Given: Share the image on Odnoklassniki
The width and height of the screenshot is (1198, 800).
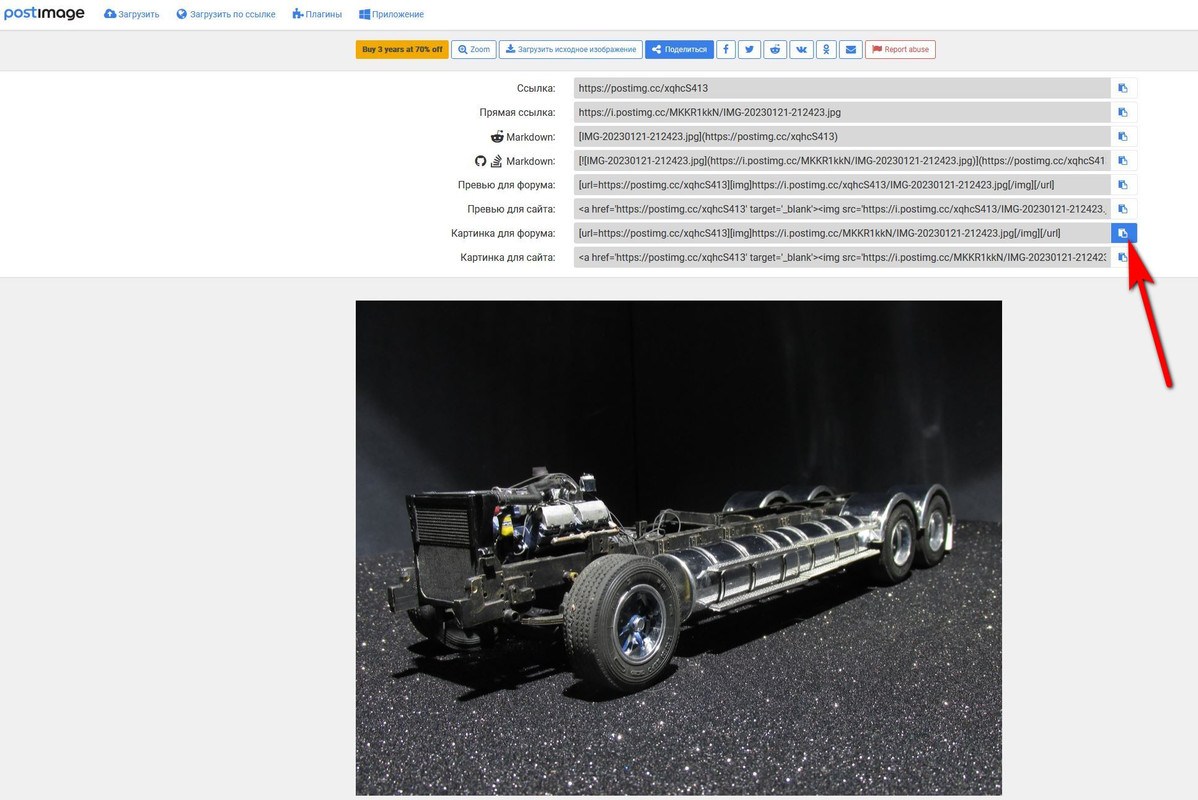Looking at the screenshot, I should tap(826, 50).
